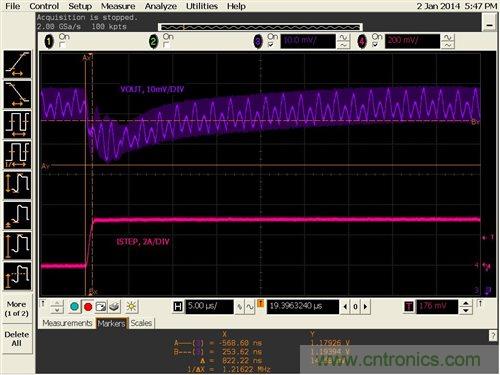500x375 pixels.
Task: Enable channel 1 On checkbox
Action: click(62, 44)
